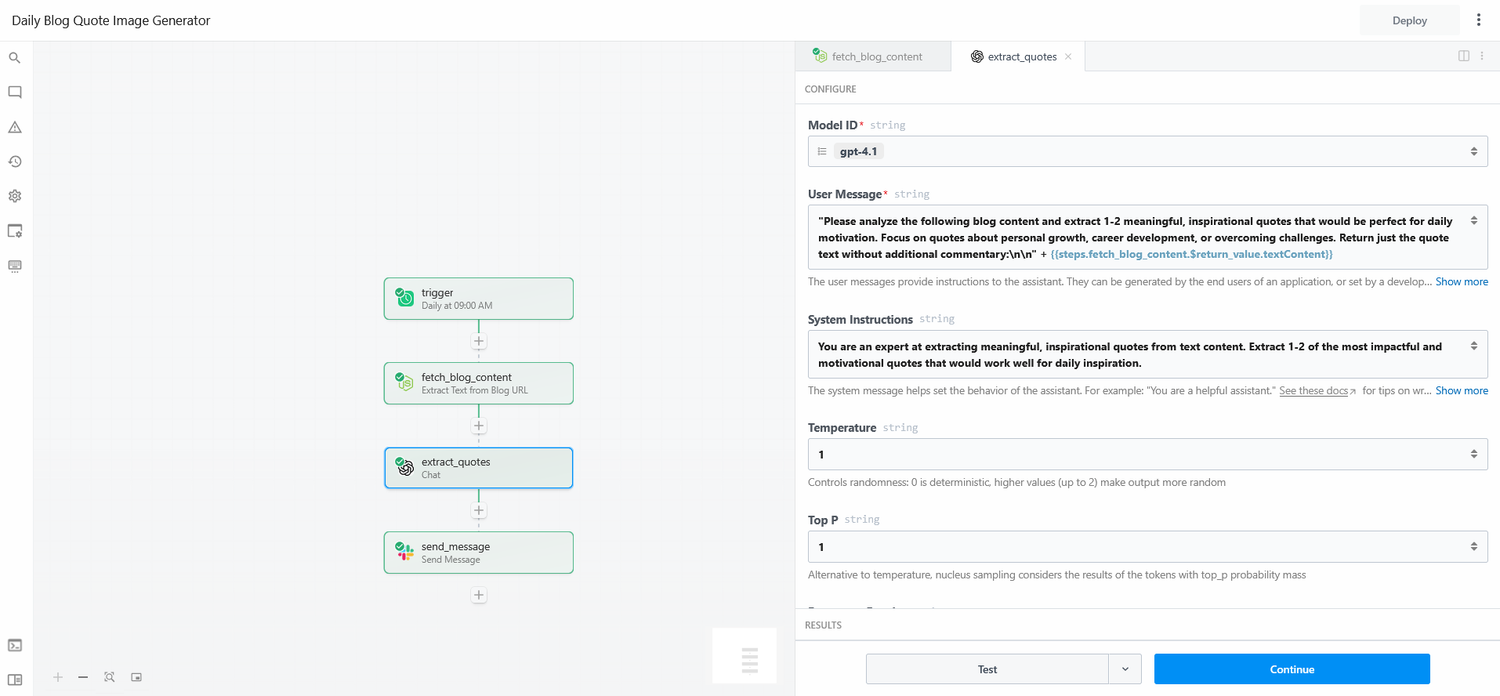Click the Deploy button
The width and height of the screenshot is (1500, 696).
point(1409,20)
